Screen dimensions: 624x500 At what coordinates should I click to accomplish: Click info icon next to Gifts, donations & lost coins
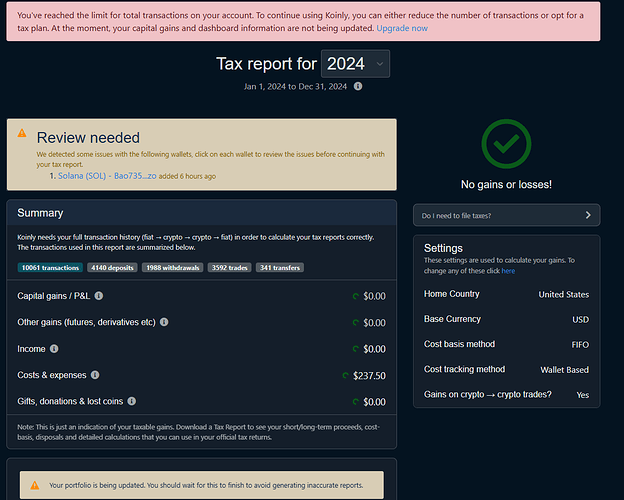[131, 401]
